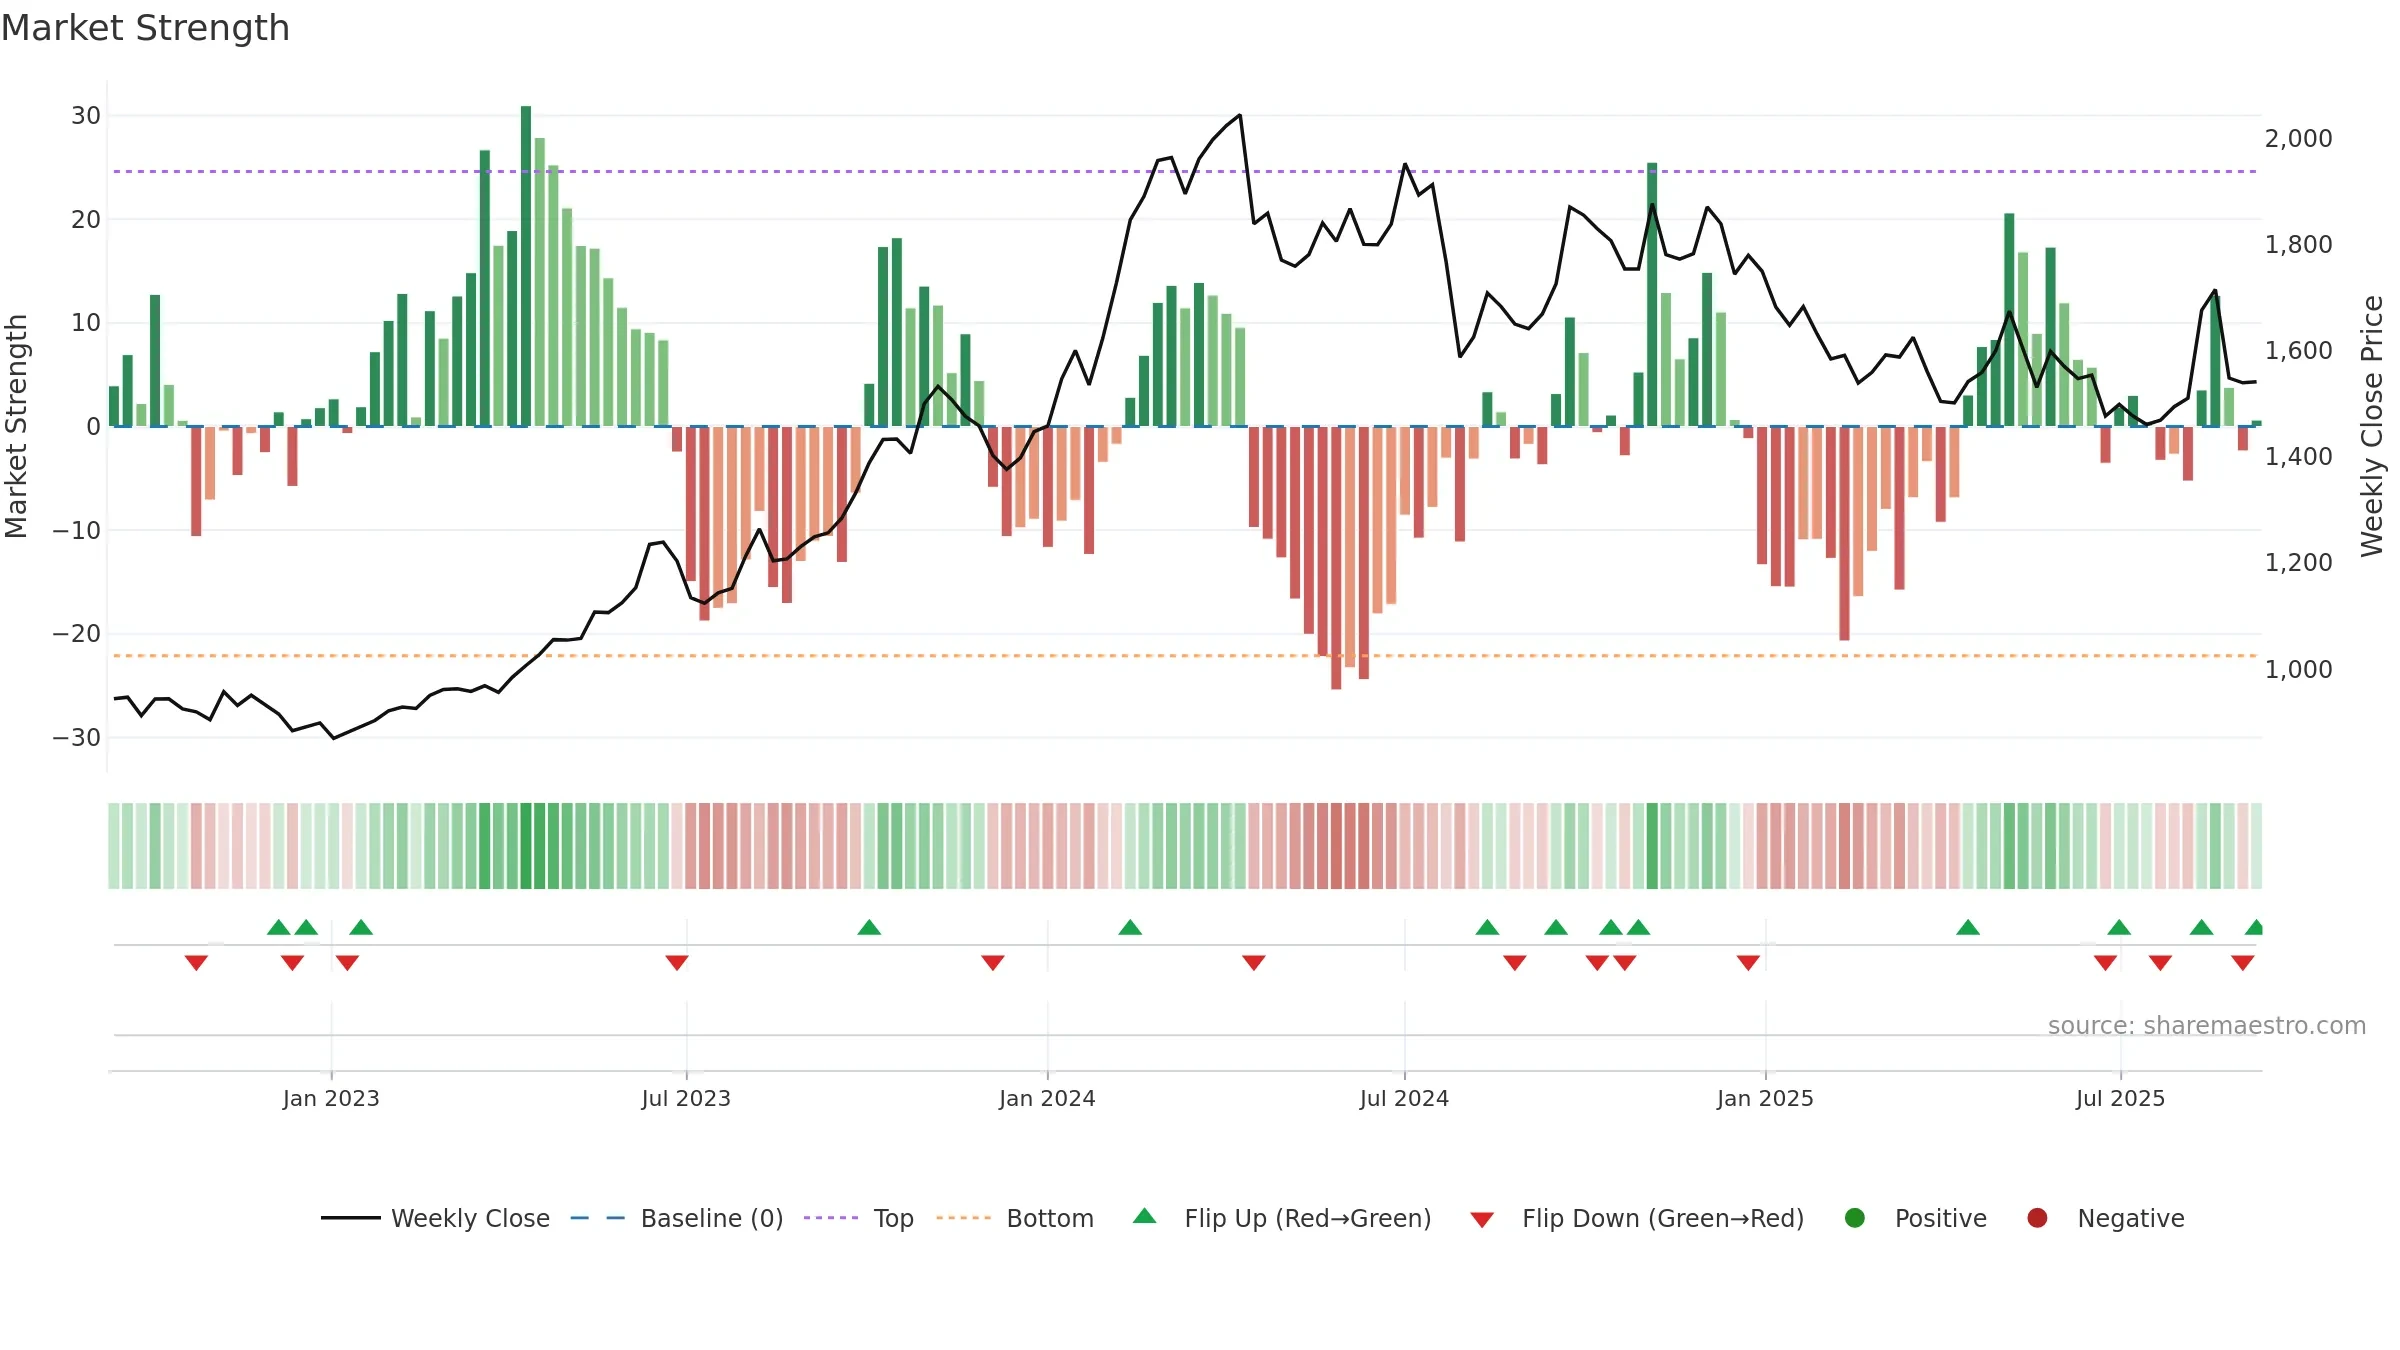Click the 1,000 price tick label
Image resolution: width=2400 pixels, height=1350 pixels.
(2298, 669)
